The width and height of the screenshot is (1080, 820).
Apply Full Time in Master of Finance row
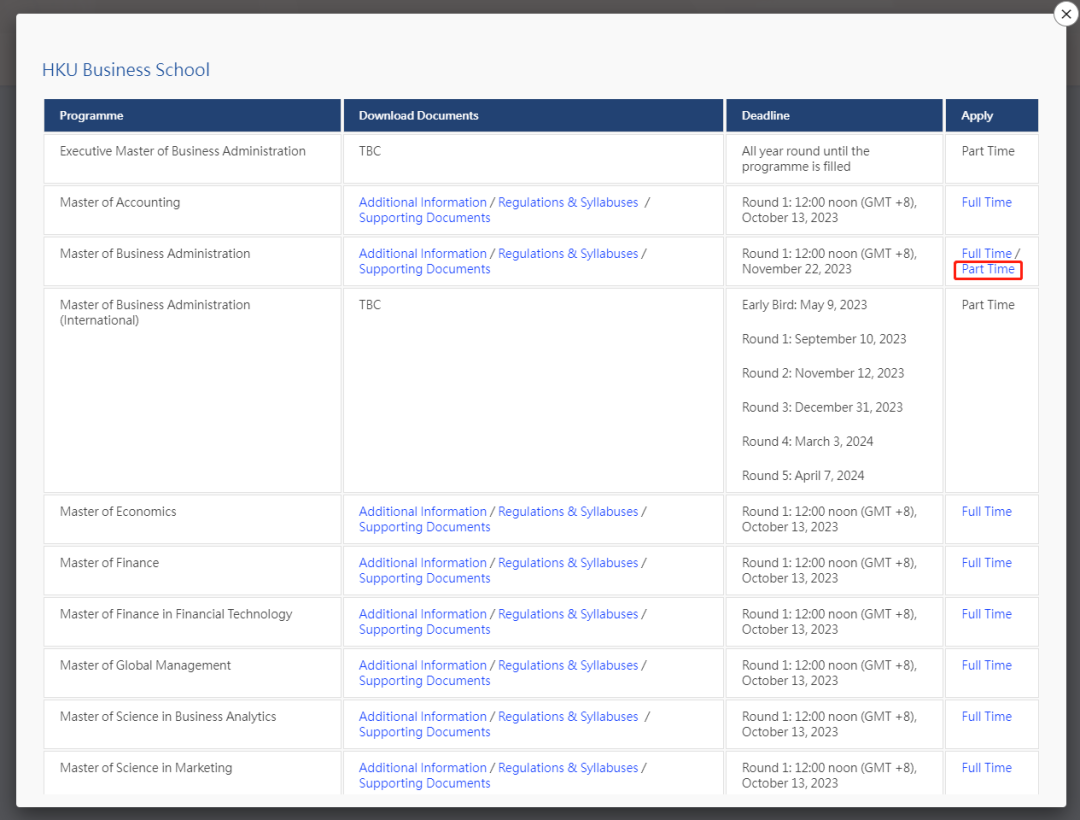[986, 563]
